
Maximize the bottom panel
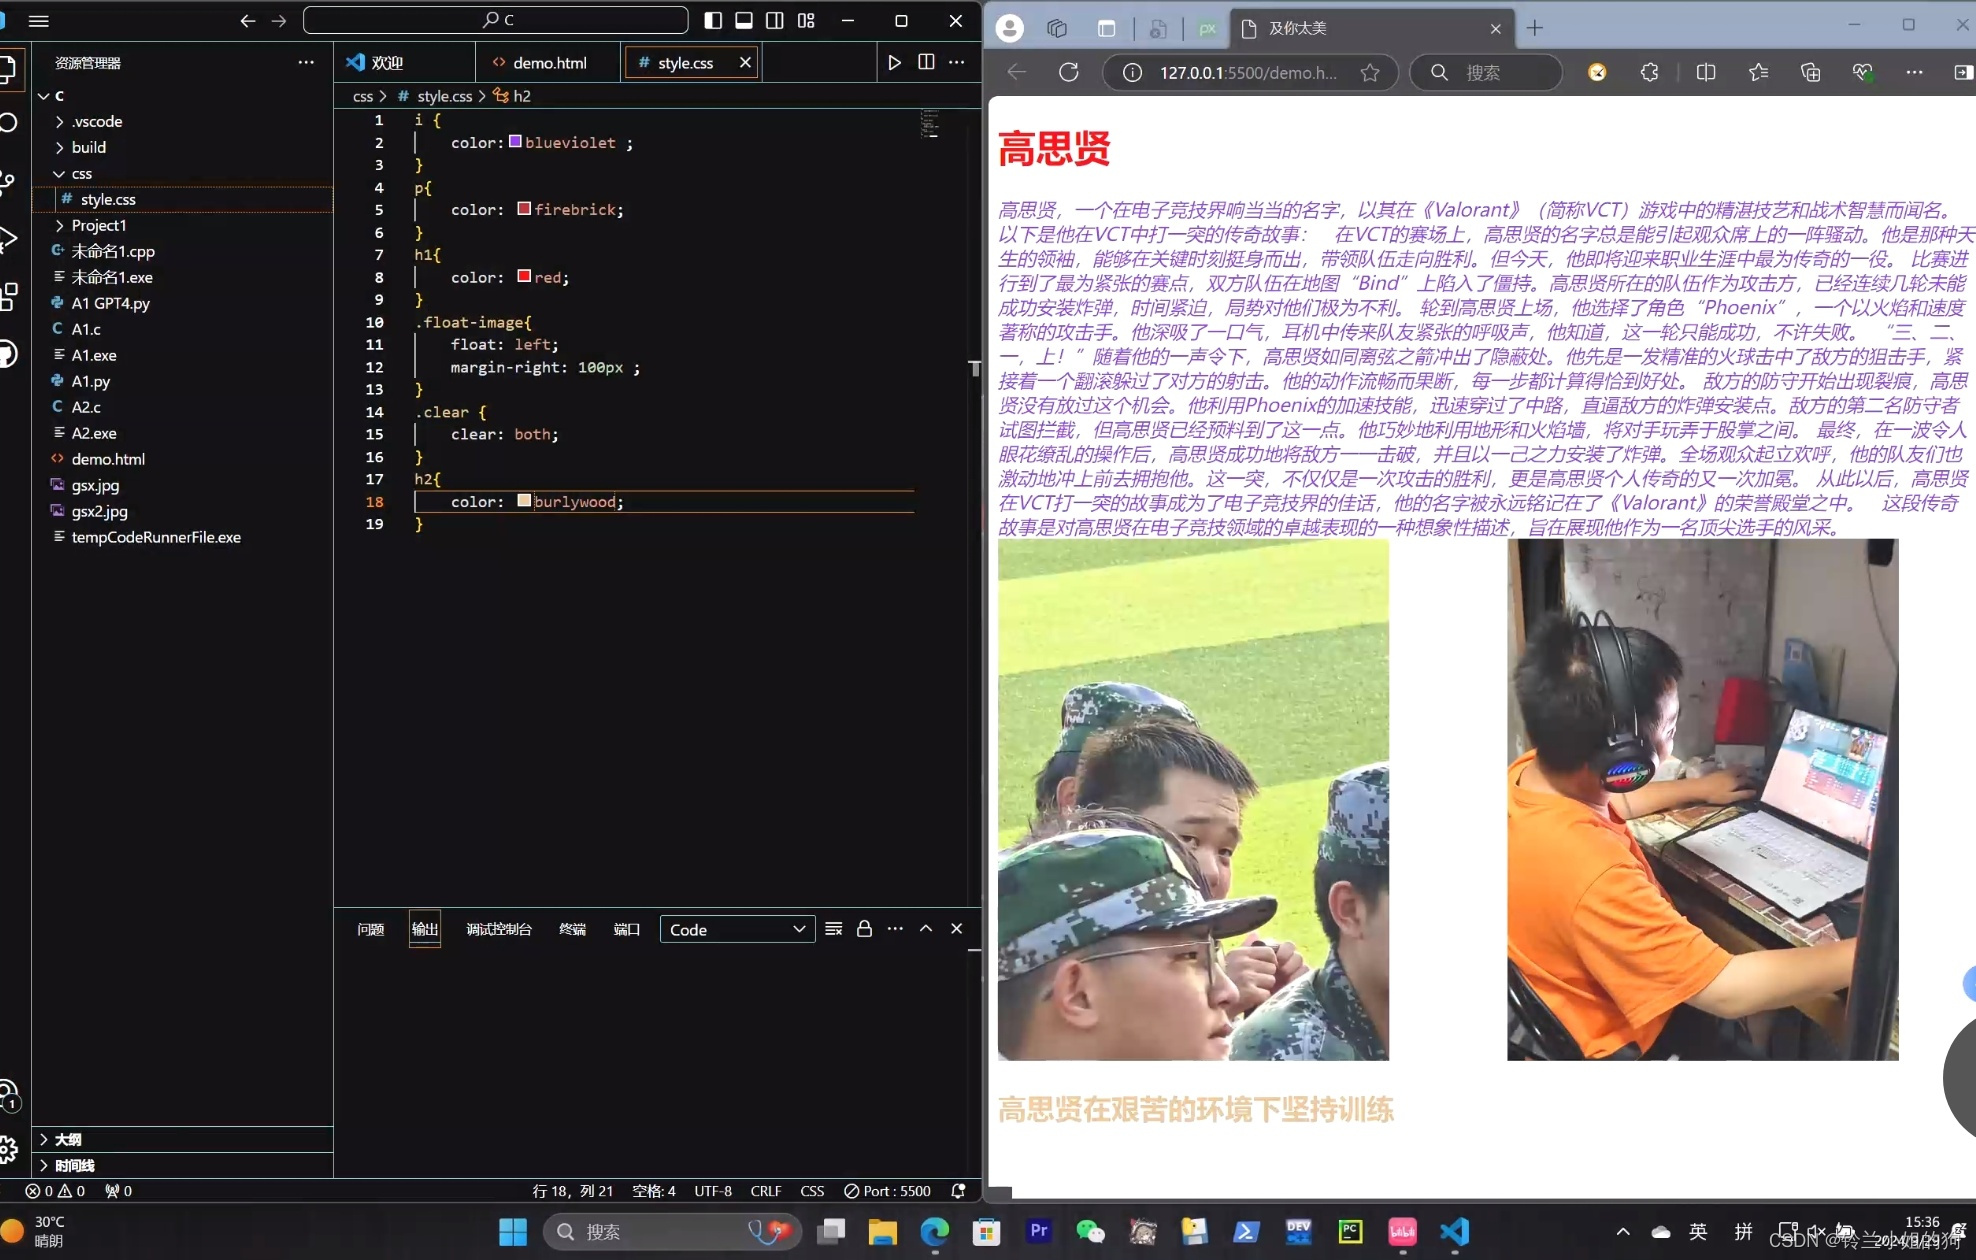click(x=926, y=929)
